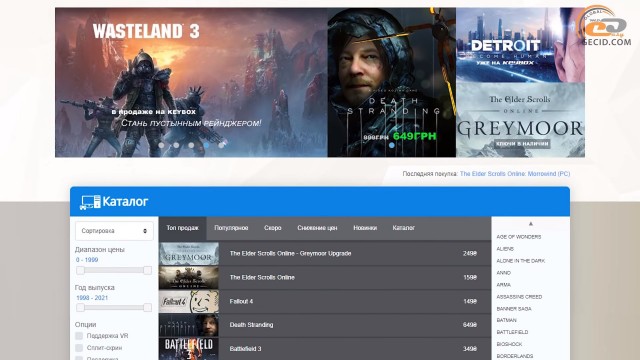The image size is (640, 360).
Task: Switch to the Каталог tab
Action: click(403, 228)
